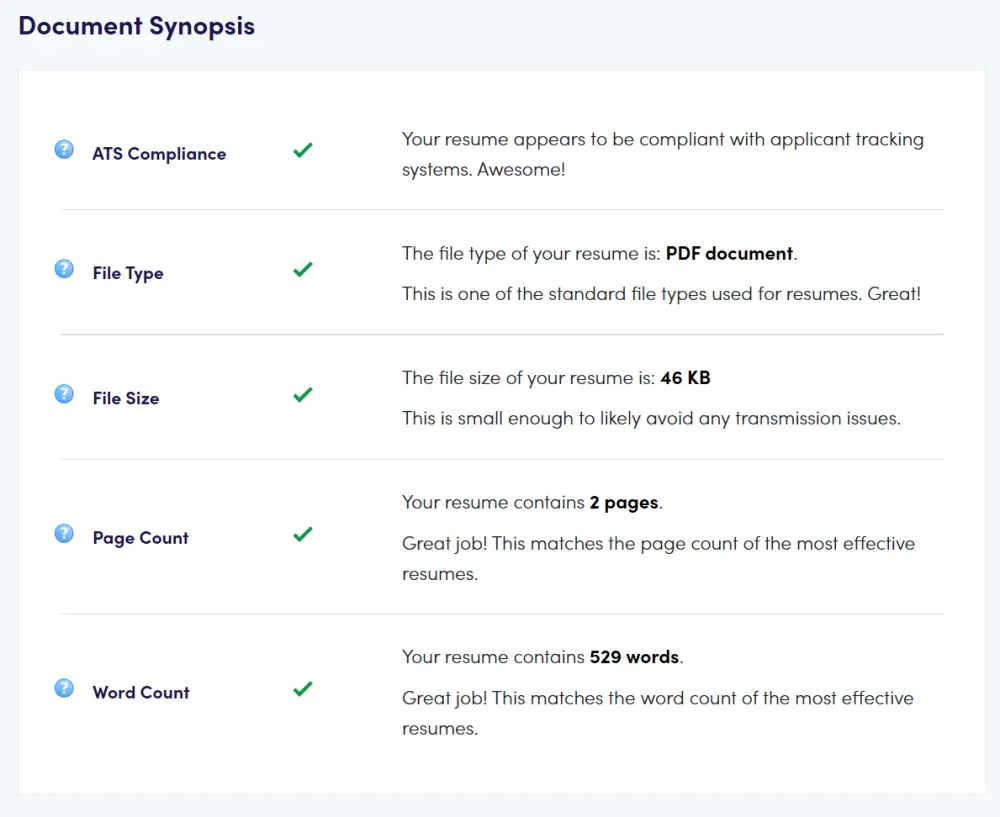The height and width of the screenshot is (817, 1000).
Task: Open the File Type help tooltip icon
Action: coord(64,269)
